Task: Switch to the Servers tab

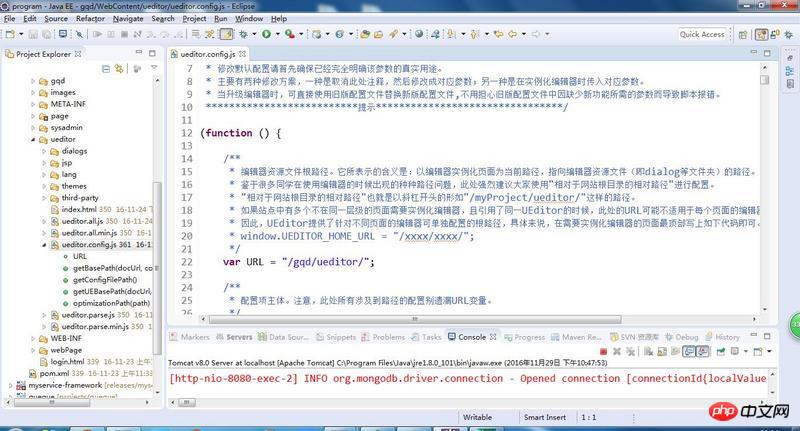Action: click(x=234, y=337)
